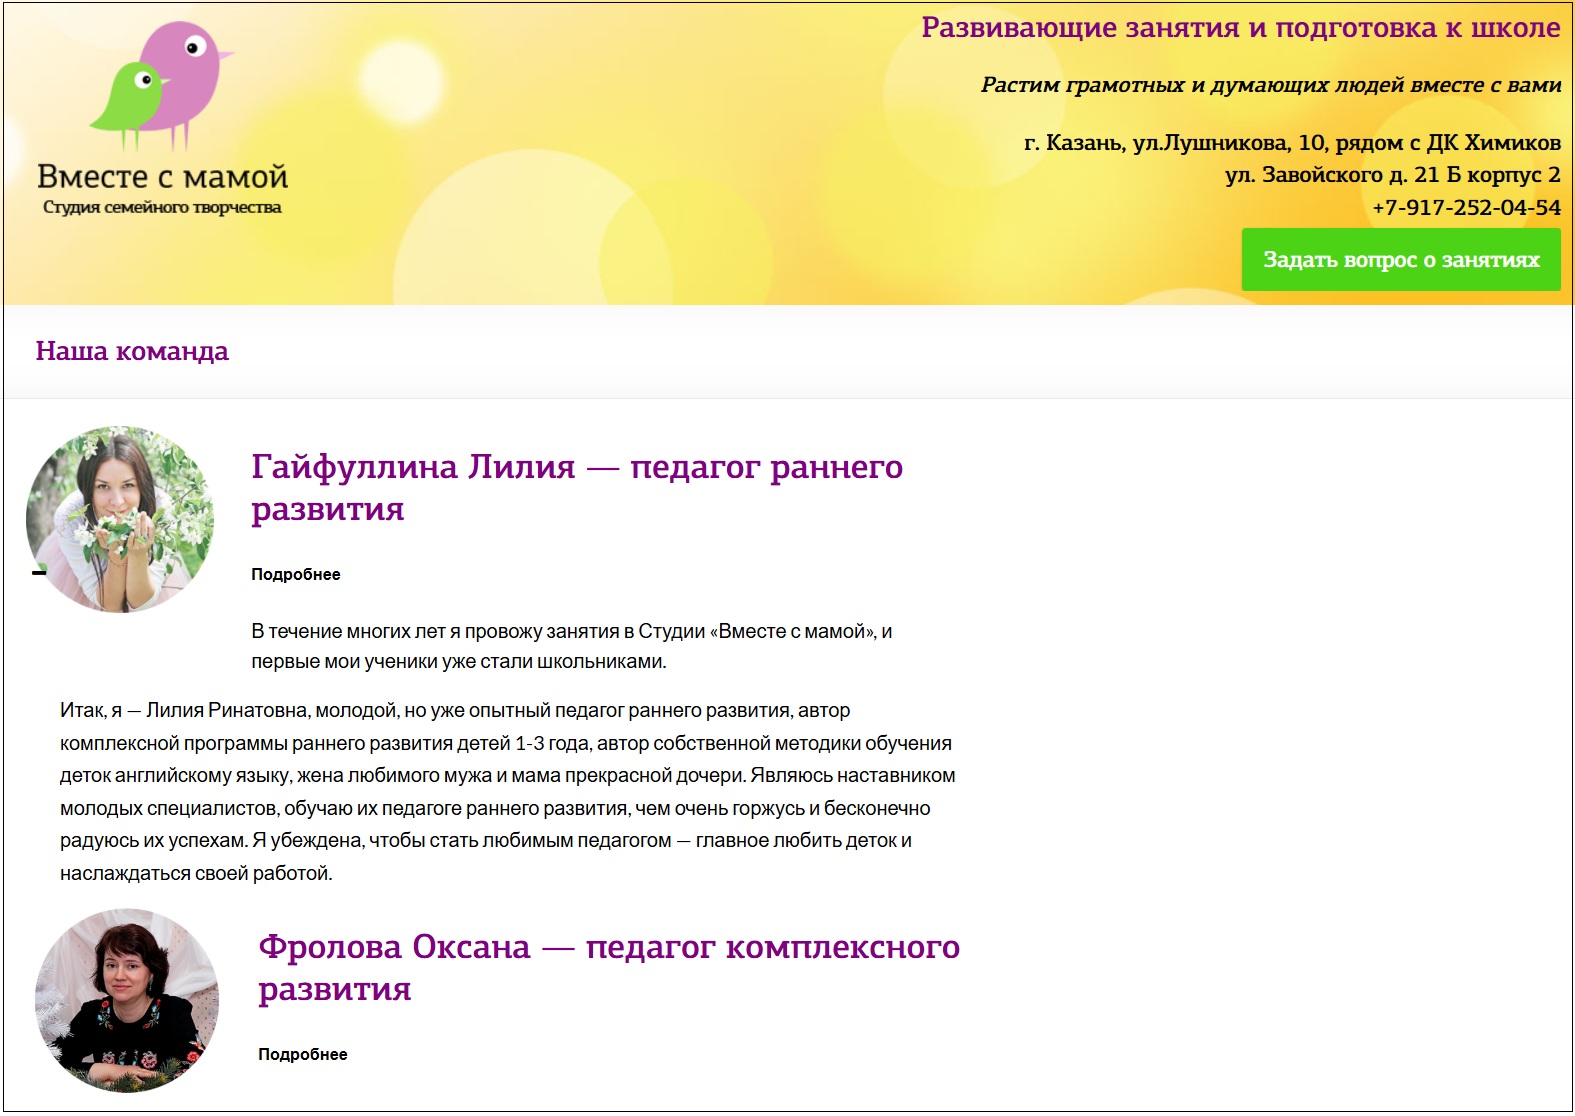Click the 'Наша команда' page title
Image resolution: width=1575 pixels, height=1116 pixels.
132,351
